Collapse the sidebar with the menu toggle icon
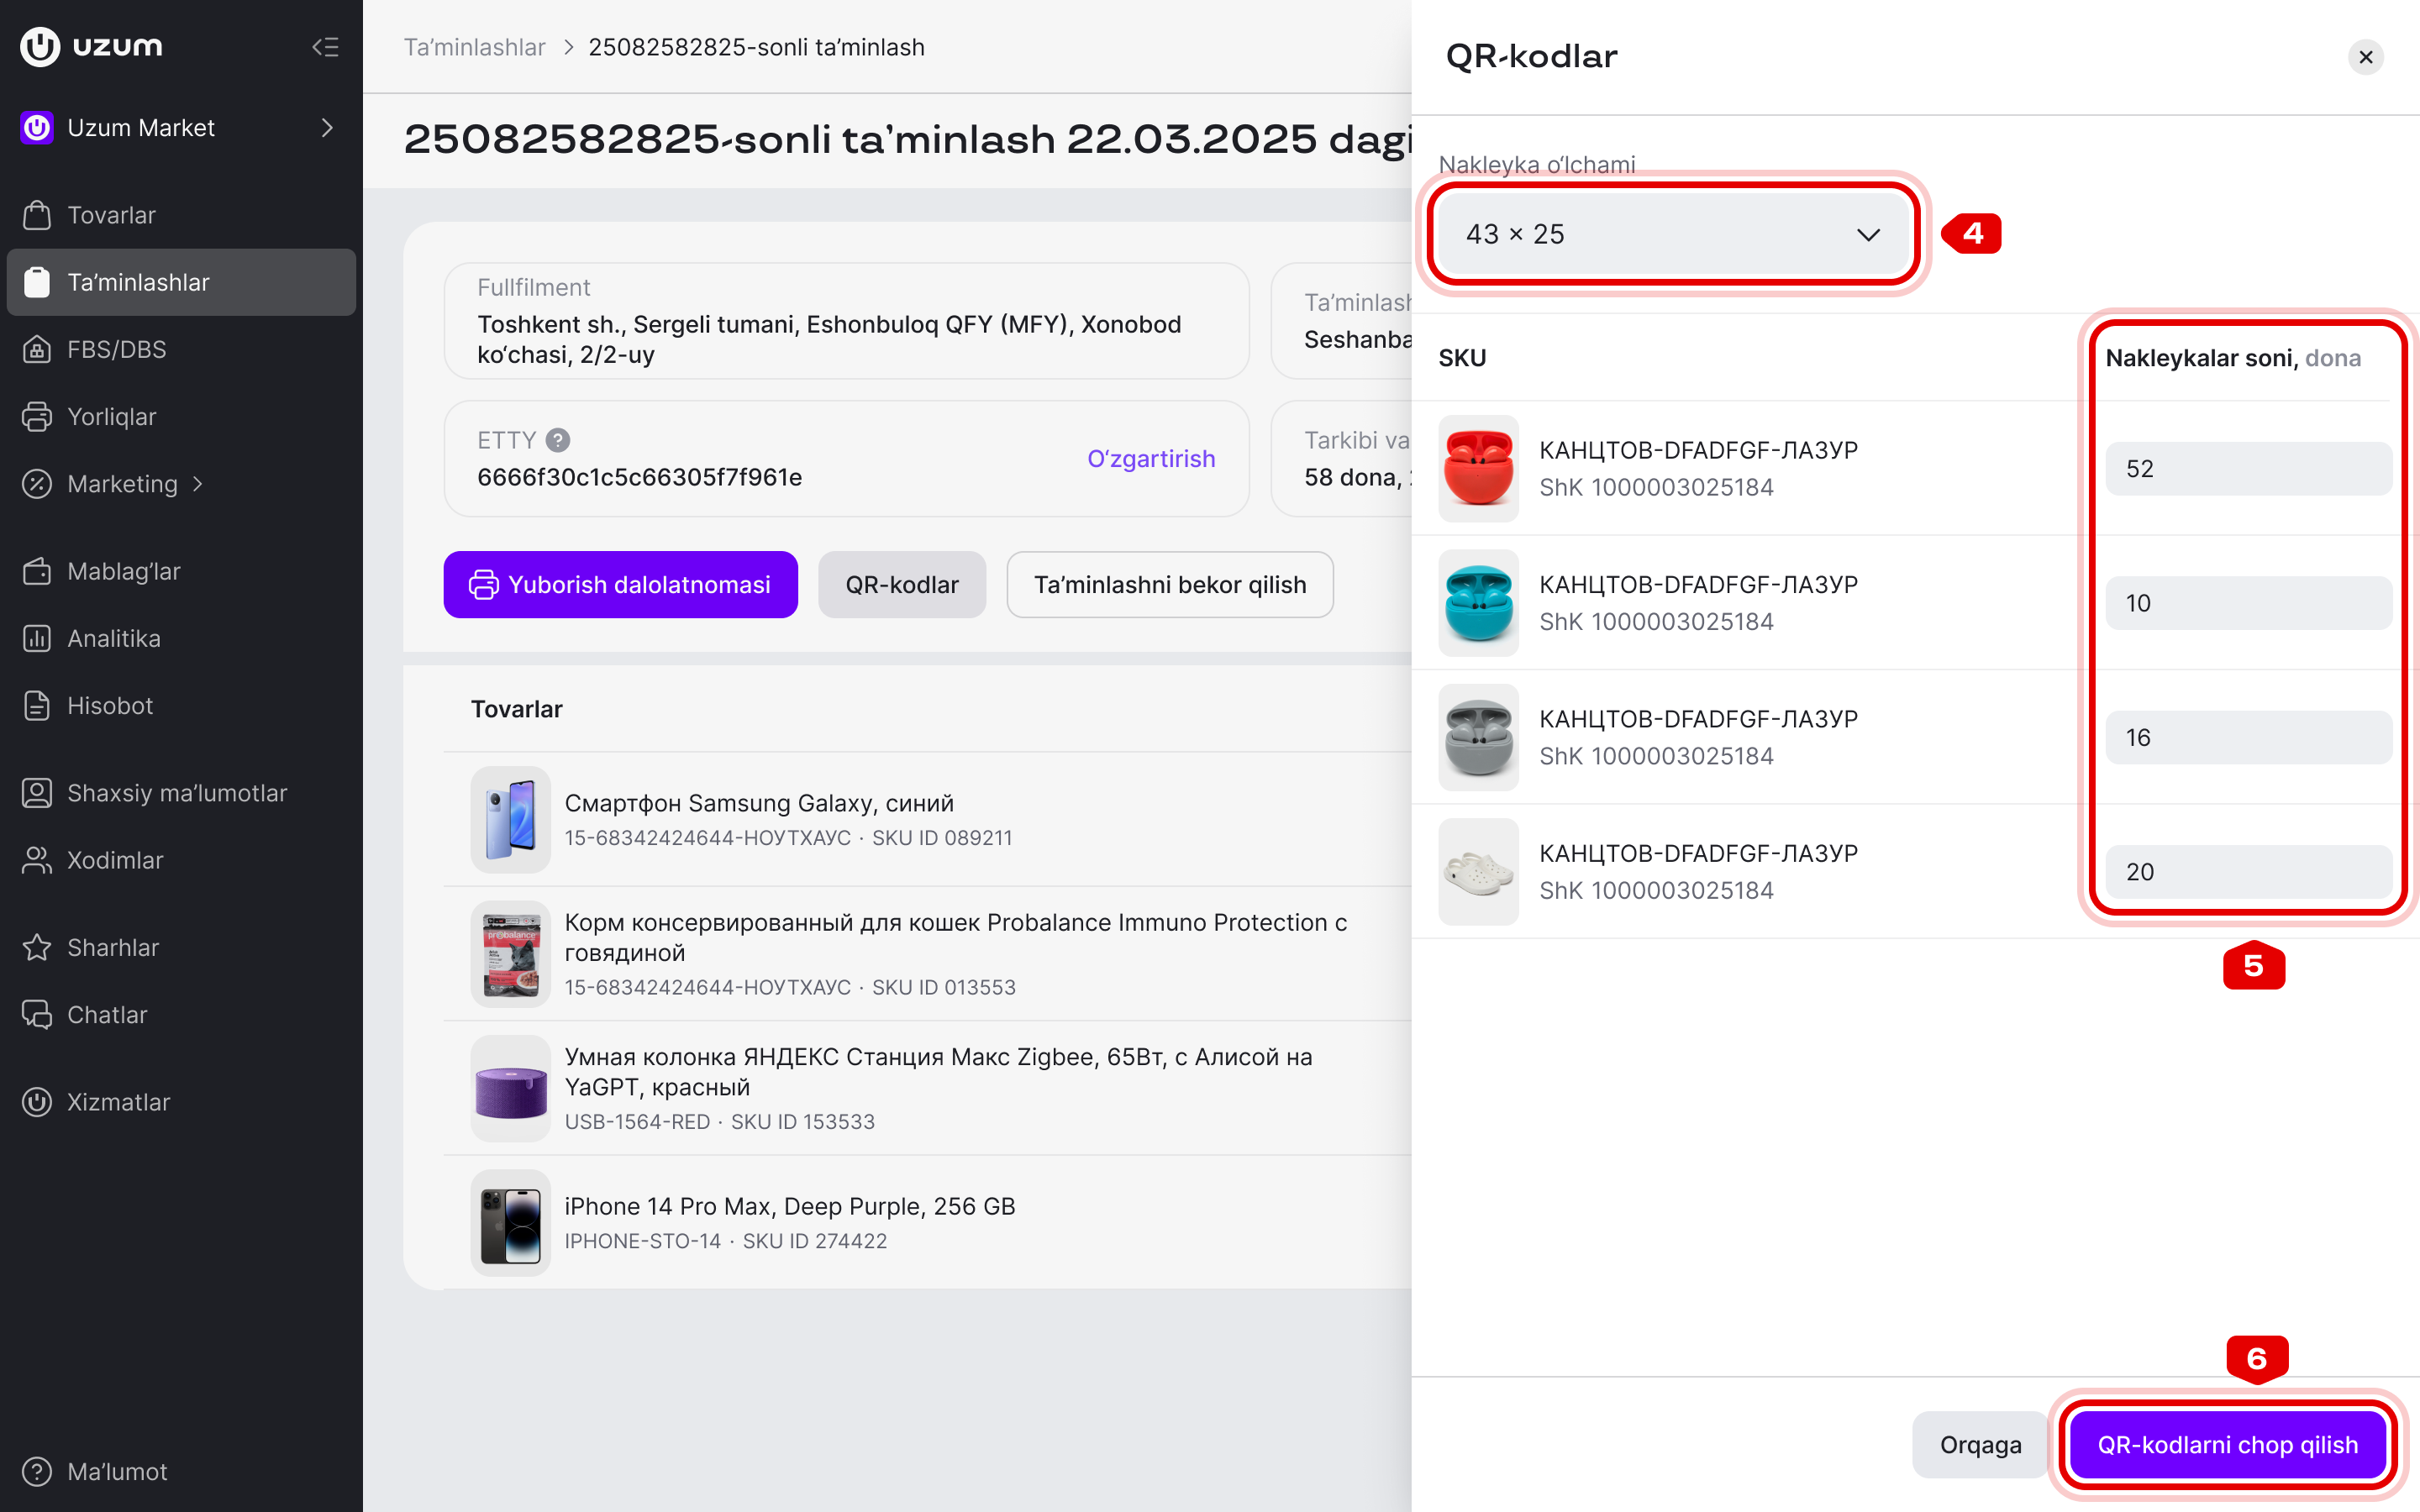Screen dimensions: 2420x1512 pos(325,47)
